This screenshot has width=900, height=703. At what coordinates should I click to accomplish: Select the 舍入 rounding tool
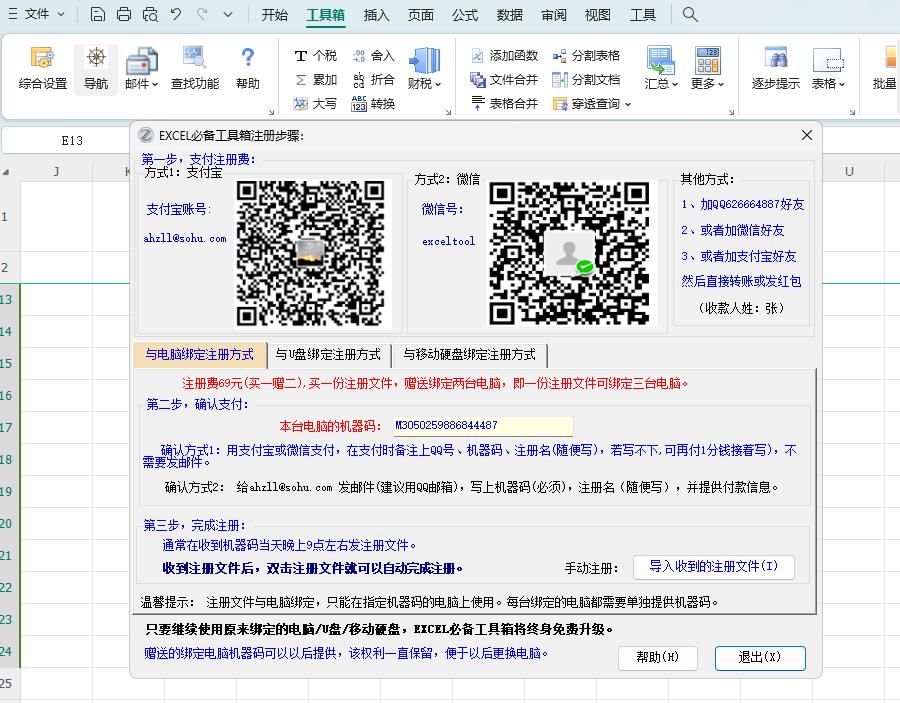coord(373,56)
